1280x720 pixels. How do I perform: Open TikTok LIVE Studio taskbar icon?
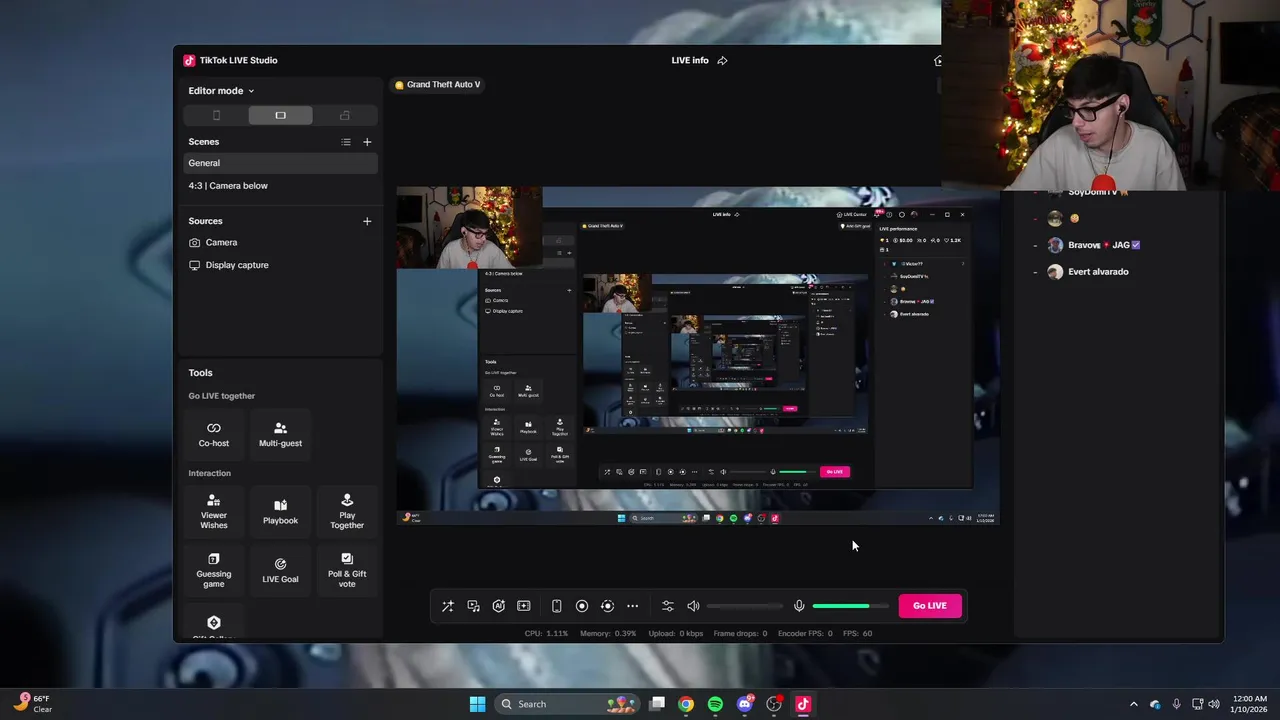[802, 704]
